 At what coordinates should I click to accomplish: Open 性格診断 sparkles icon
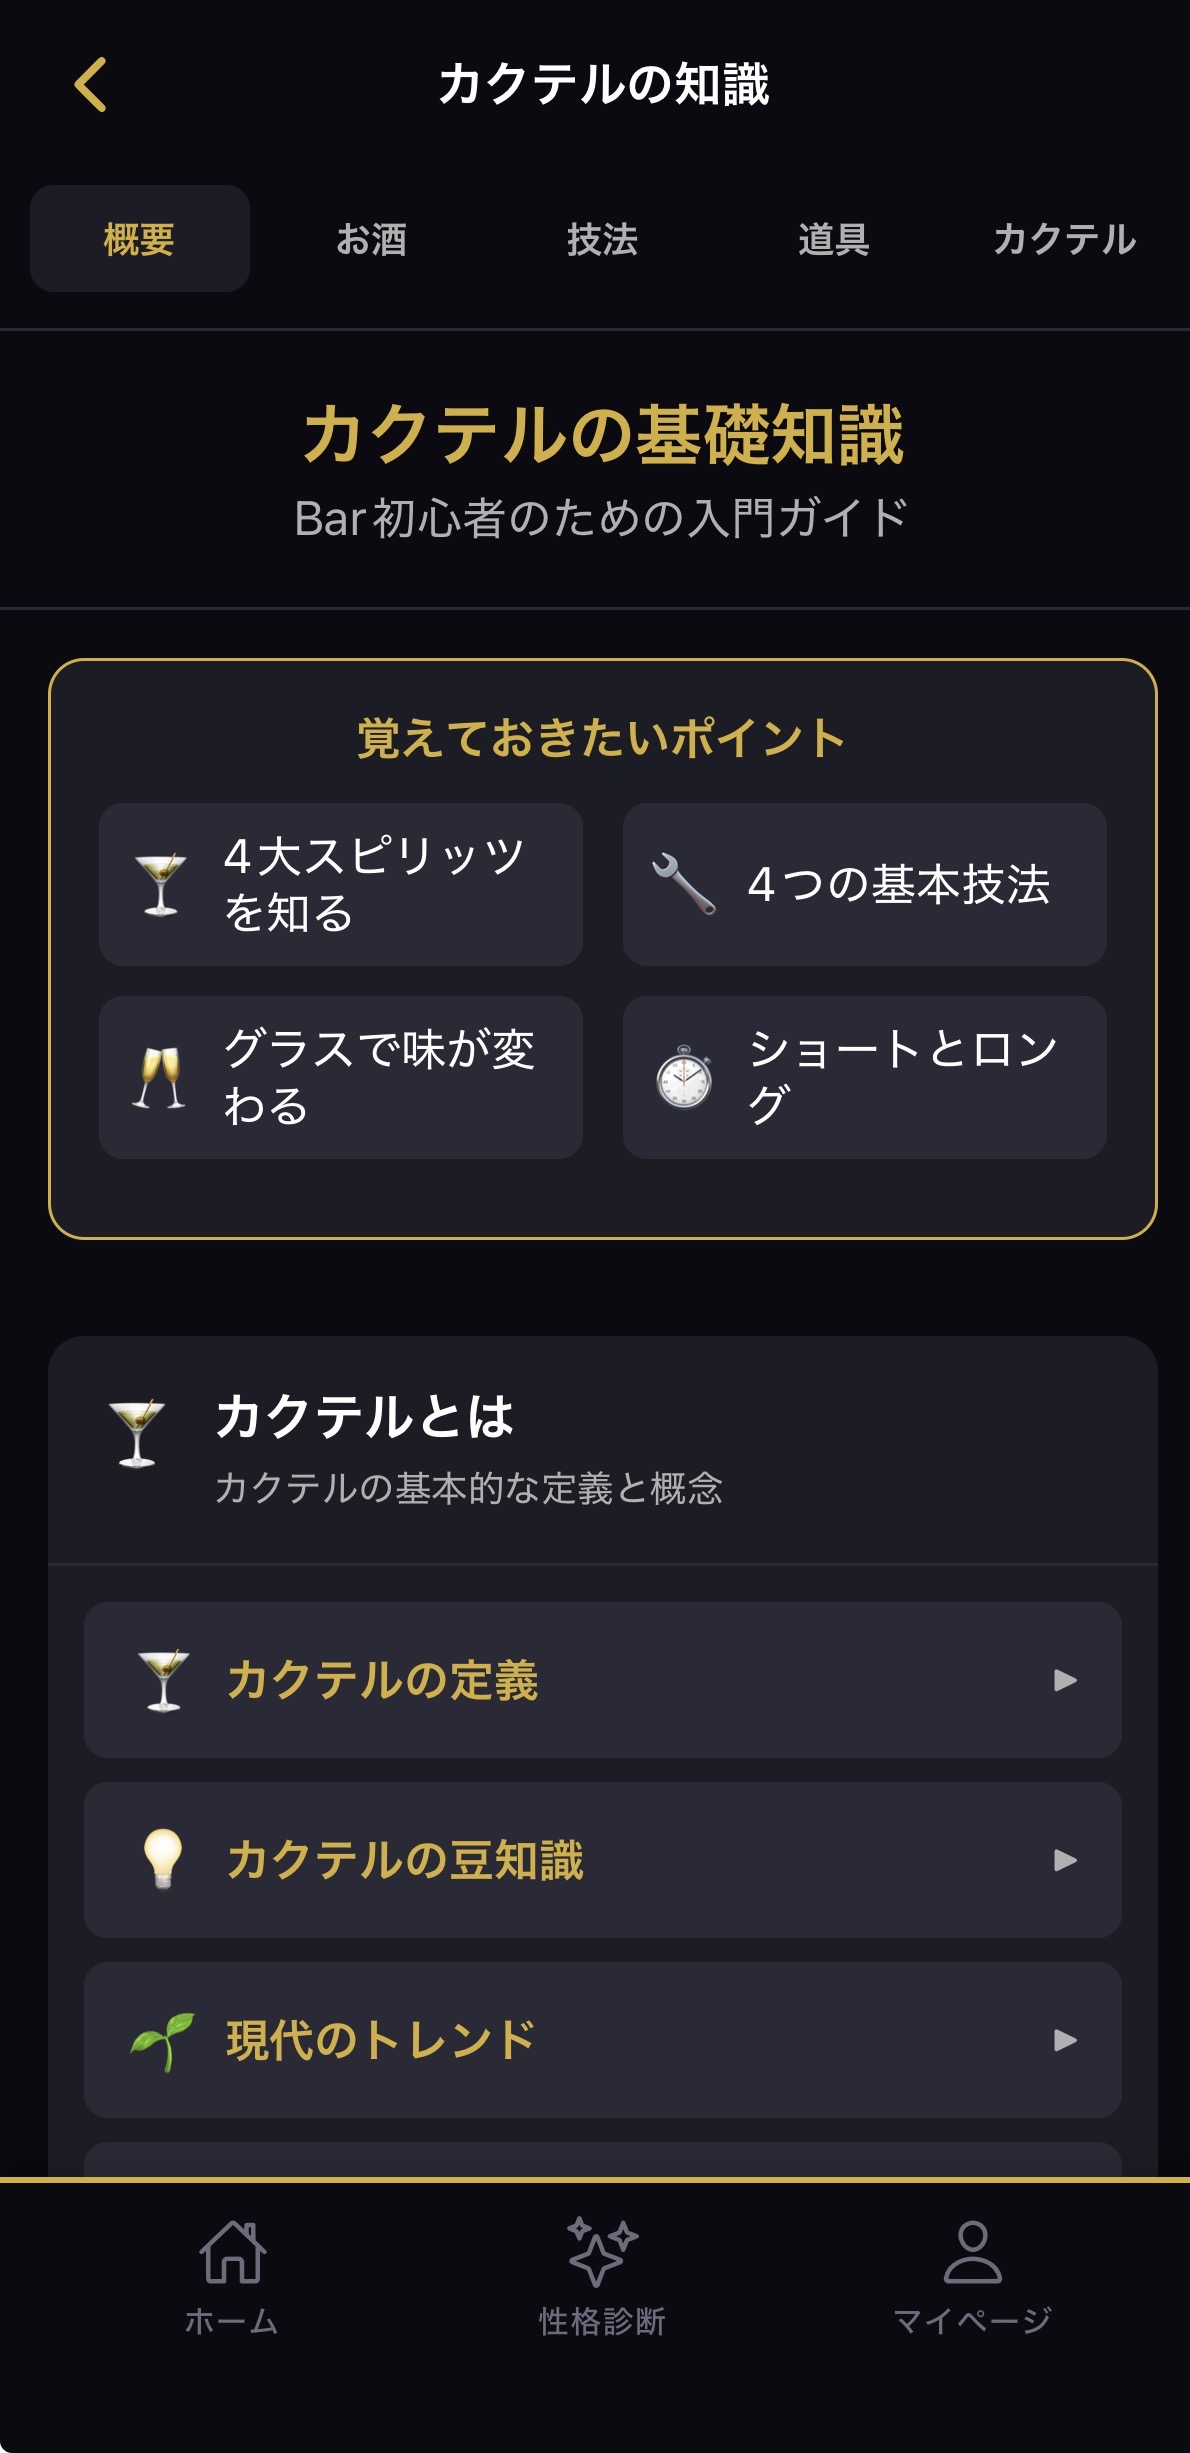(x=602, y=2252)
